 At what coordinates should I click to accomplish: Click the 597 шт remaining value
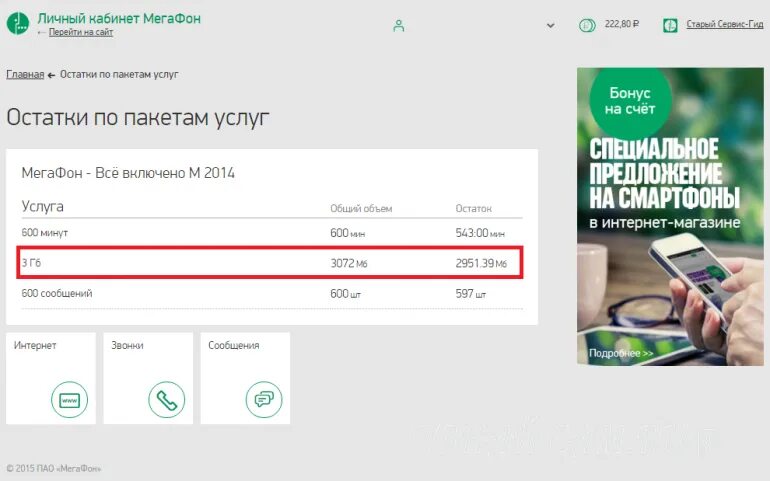click(470, 294)
